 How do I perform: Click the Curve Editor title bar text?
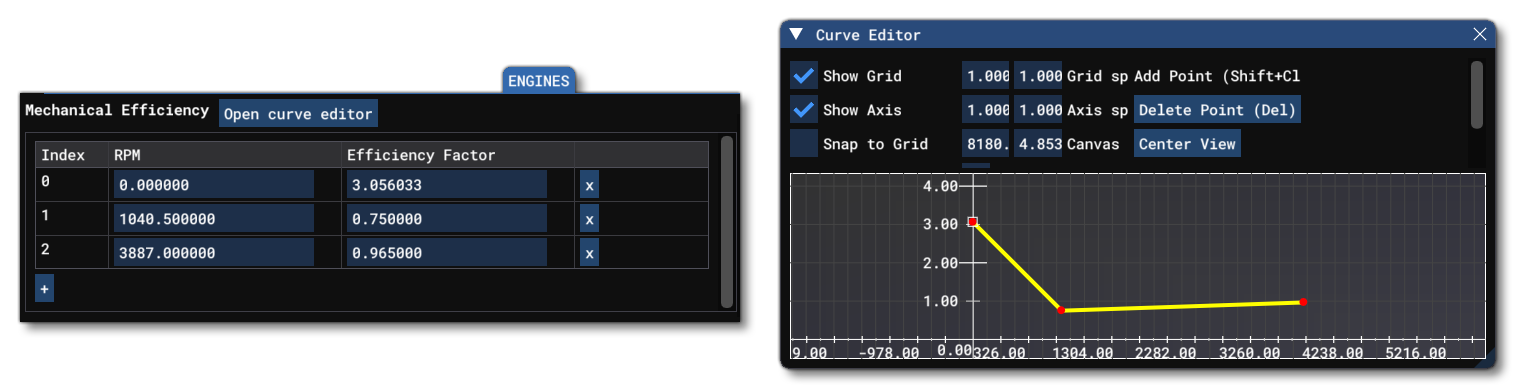point(868,35)
